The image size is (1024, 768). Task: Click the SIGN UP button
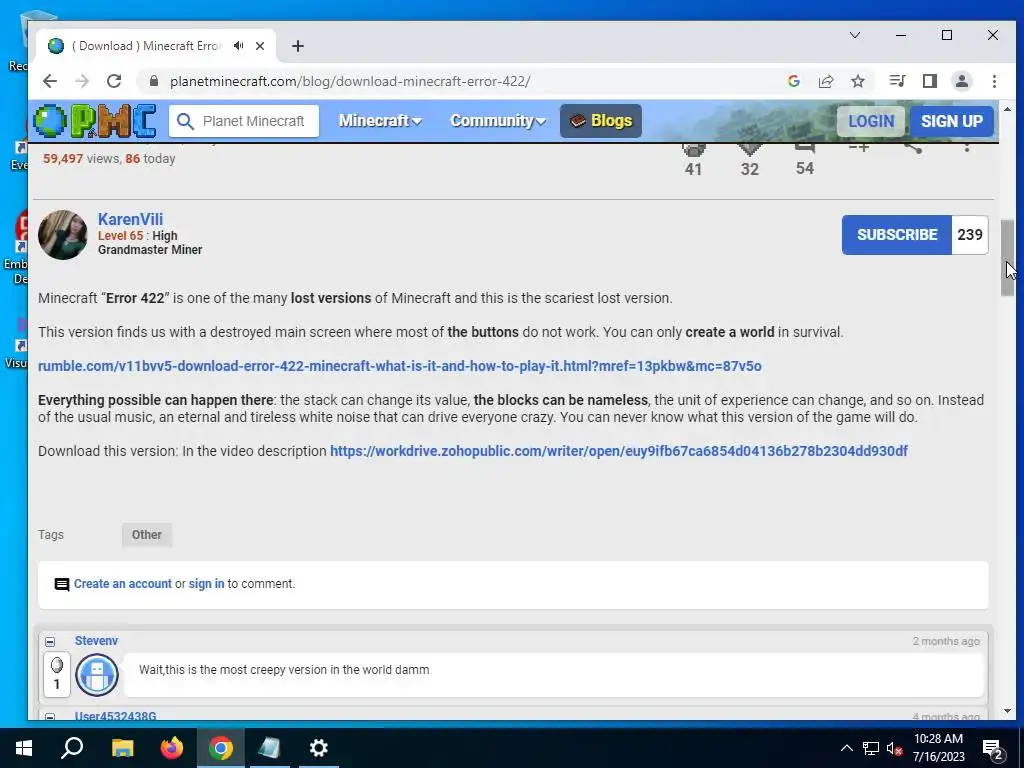click(x=952, y=121)
